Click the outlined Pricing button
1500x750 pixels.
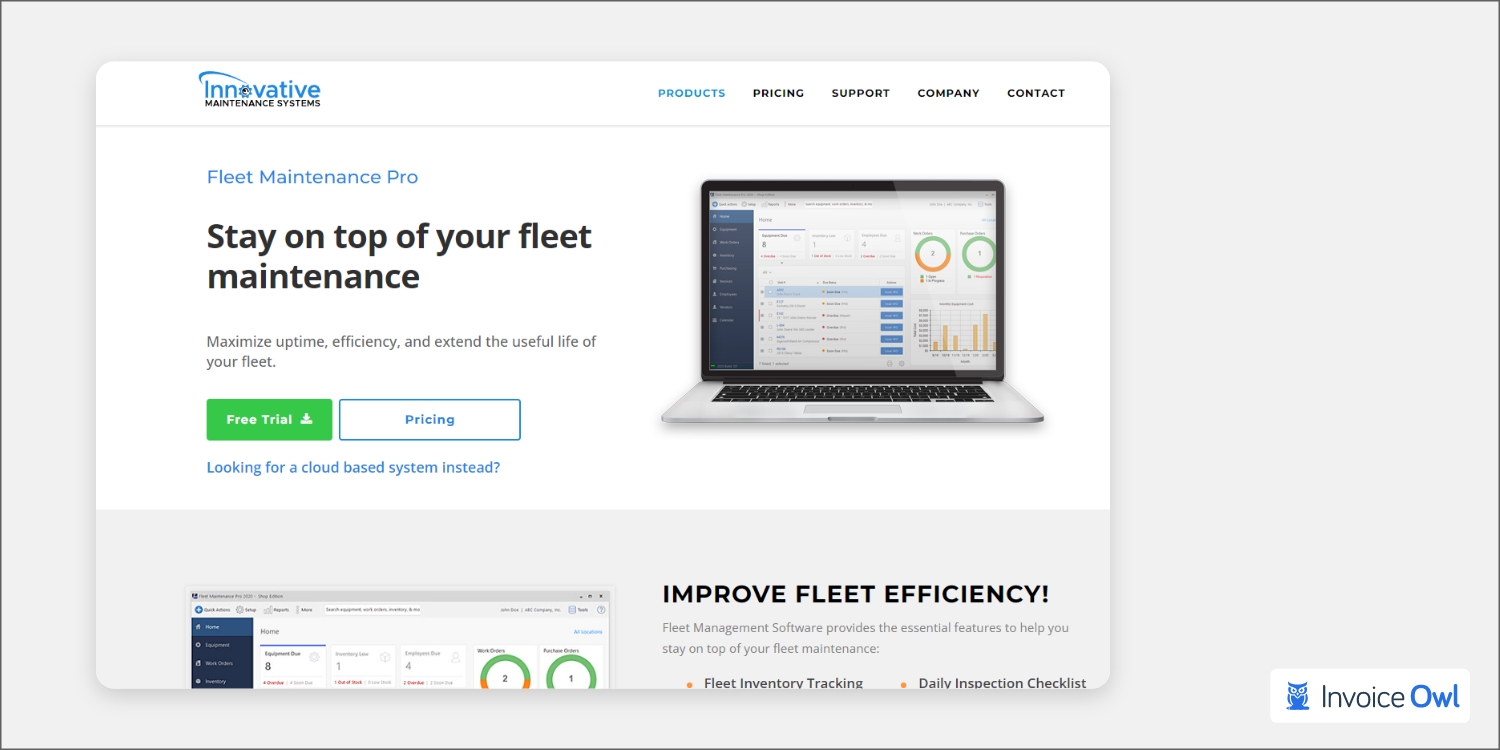point(429,420)
